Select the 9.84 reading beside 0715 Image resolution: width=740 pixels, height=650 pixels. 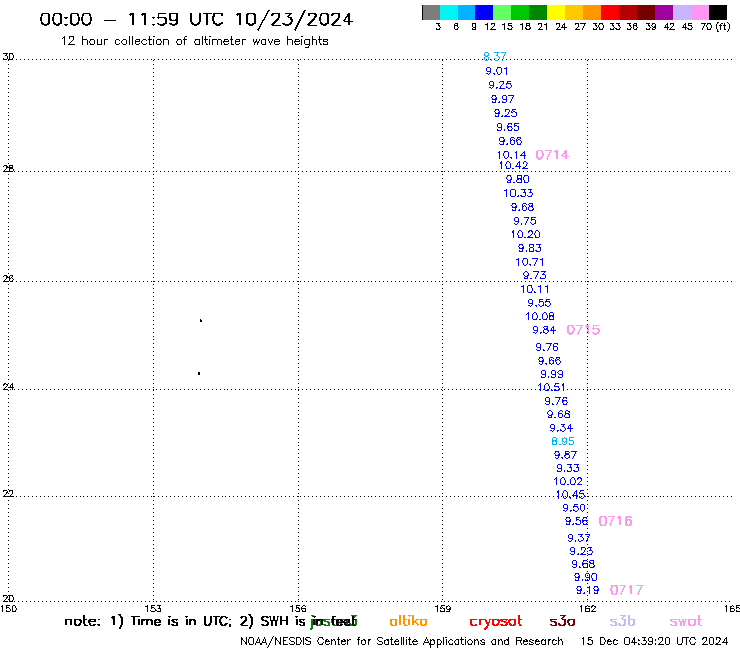(x=544, y=330)
